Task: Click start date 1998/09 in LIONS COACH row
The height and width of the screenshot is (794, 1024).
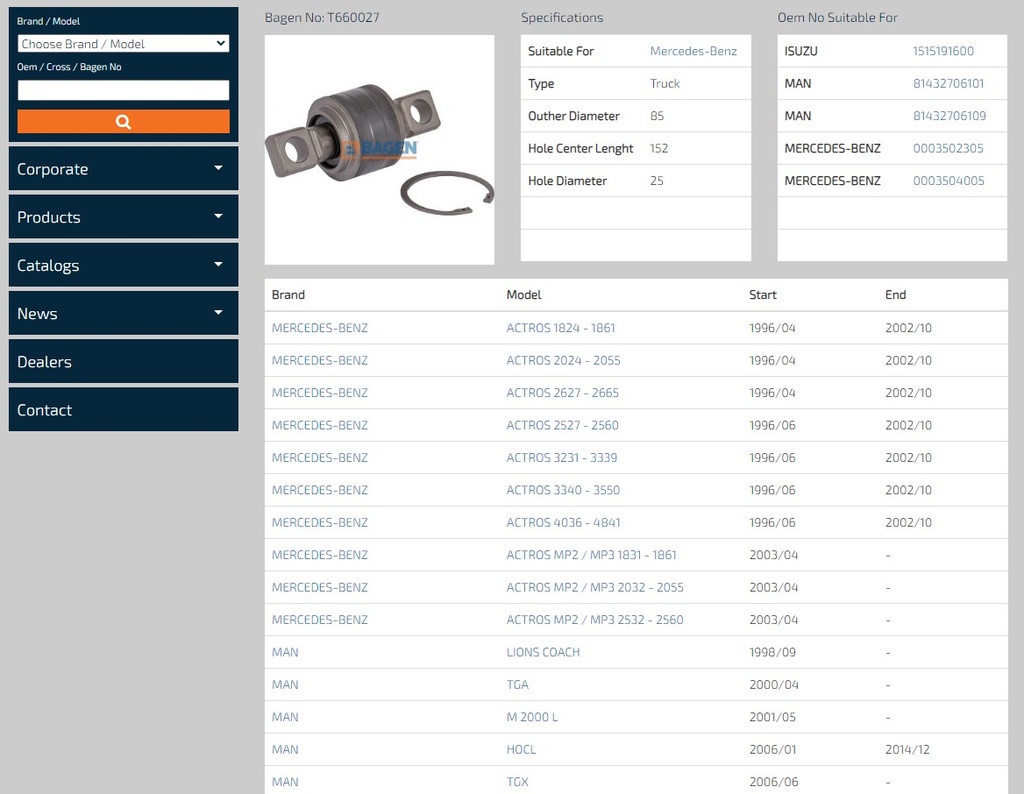Action: (772, 652)
